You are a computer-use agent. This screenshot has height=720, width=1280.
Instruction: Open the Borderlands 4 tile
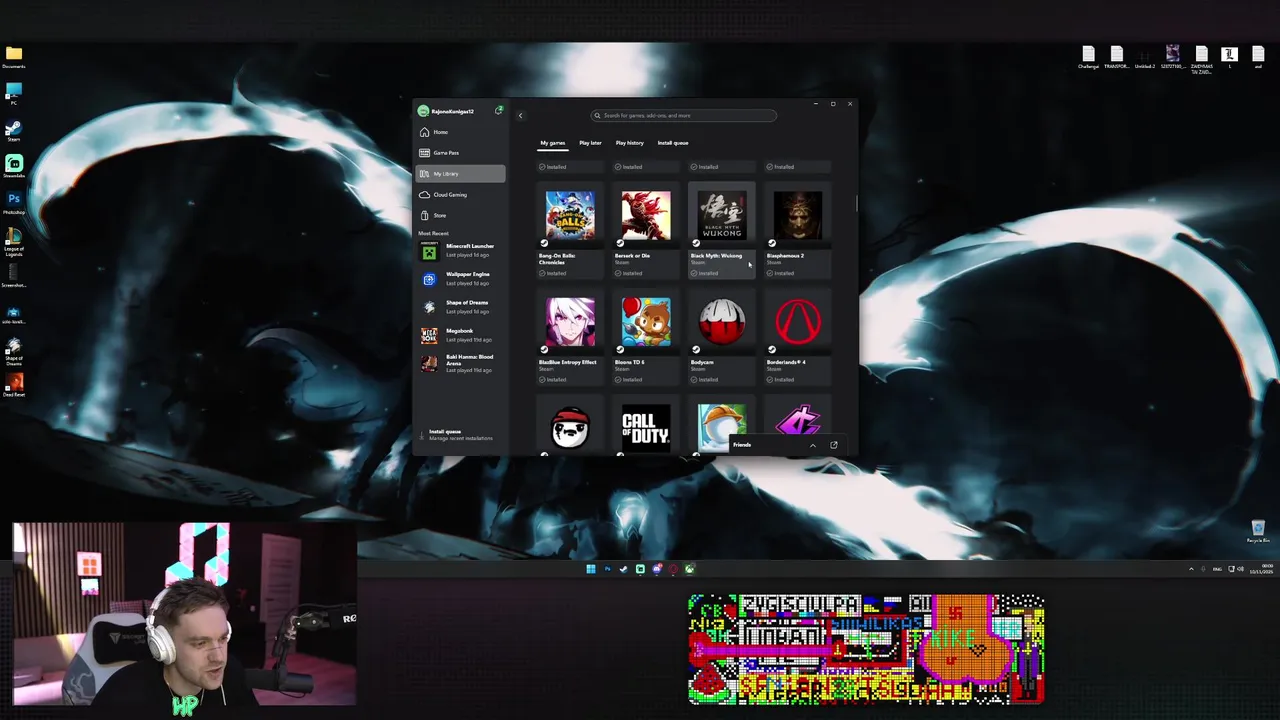pyautogui.click(x=798, y=339)
